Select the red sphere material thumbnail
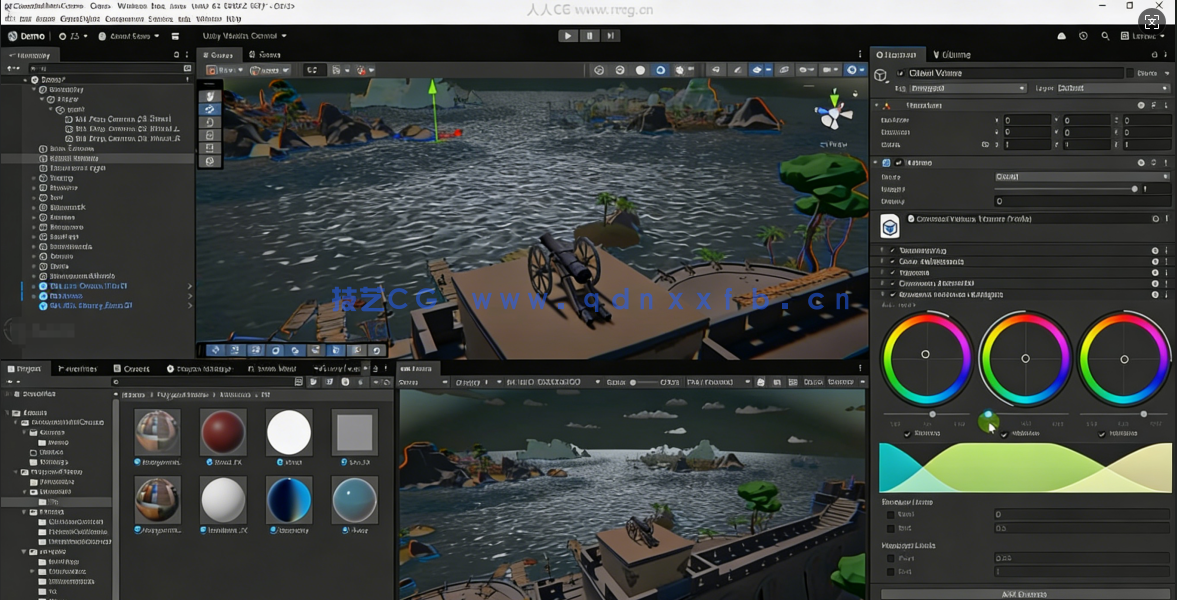Image resolution: width=1177 pixels, height=600 pixels. pyautogui.click(x=223, y=432)
